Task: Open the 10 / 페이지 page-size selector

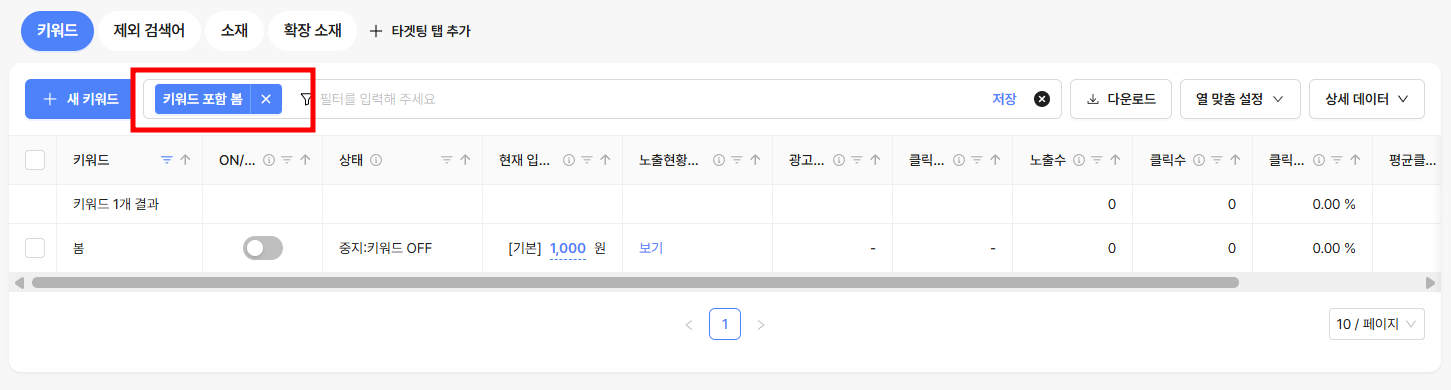Action: pos(1378,324)
